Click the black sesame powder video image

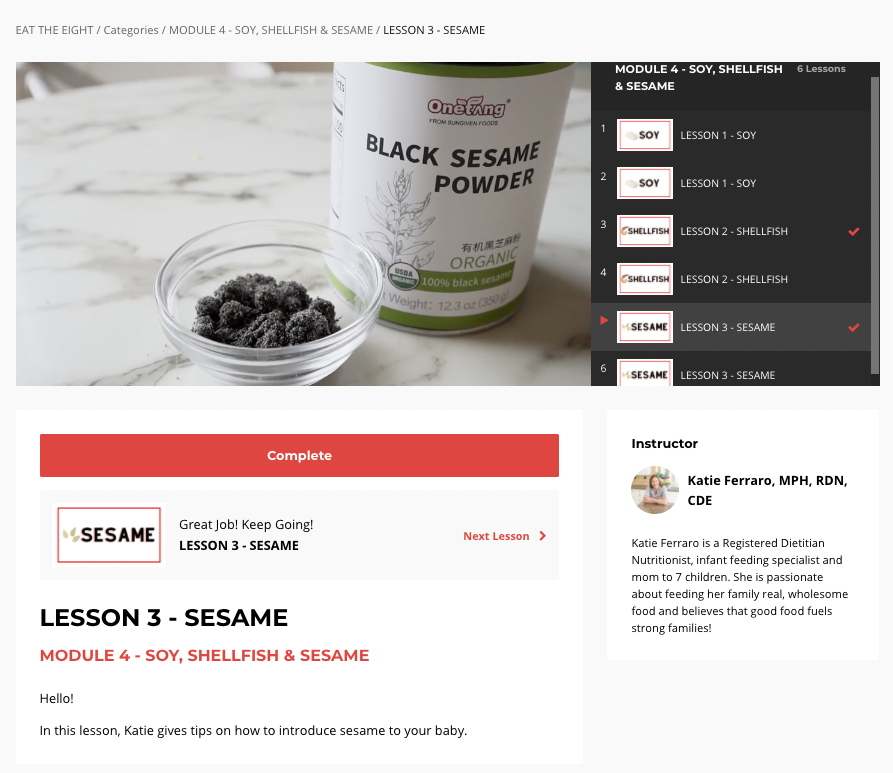[303, 224]
